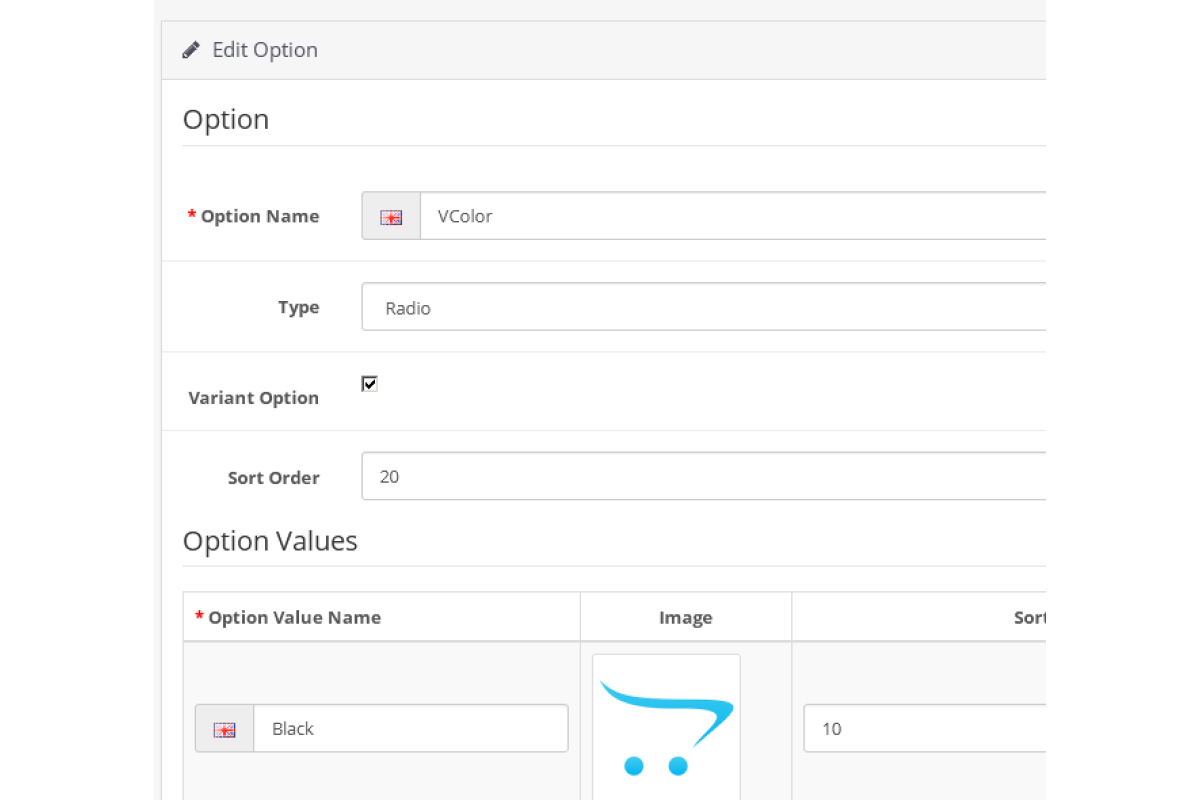Click the language flag beside Option Name
Screen dimensions: 1200x800
(391, 216)
